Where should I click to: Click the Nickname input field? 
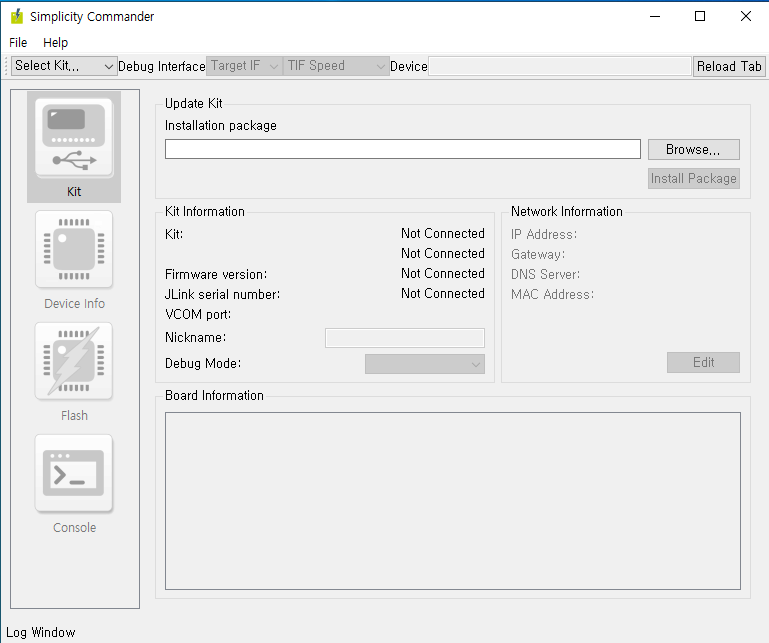405,338
